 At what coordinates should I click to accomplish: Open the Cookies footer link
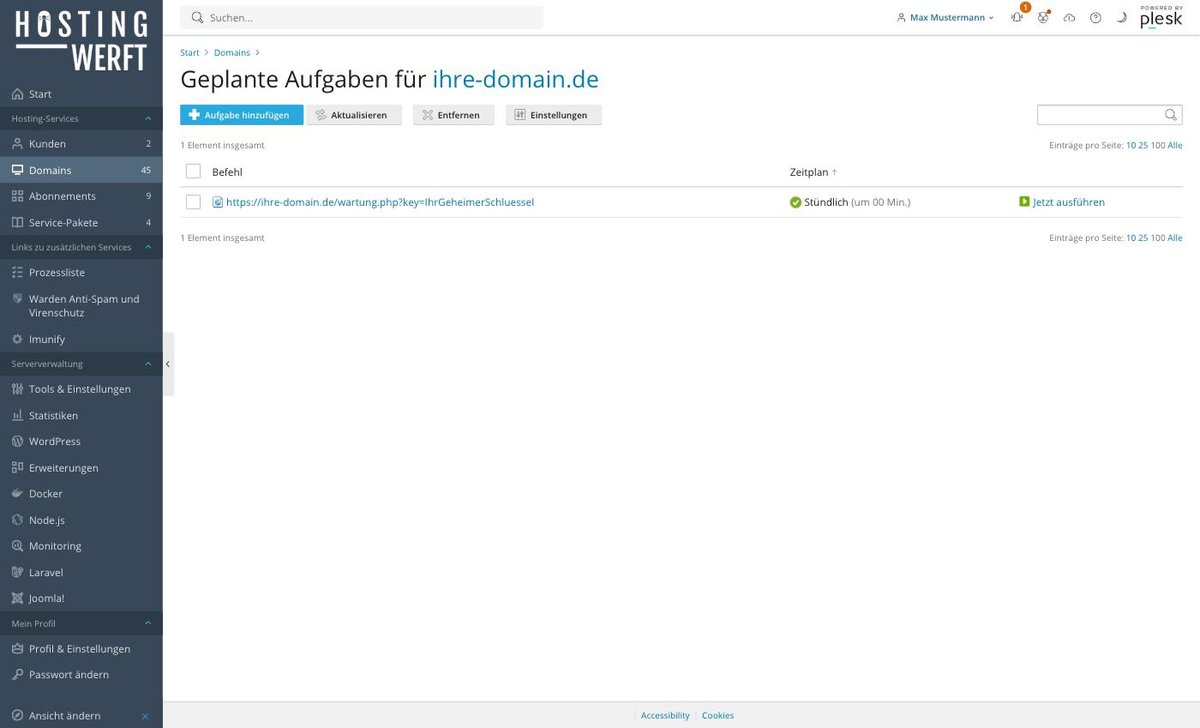coord(718,715)
